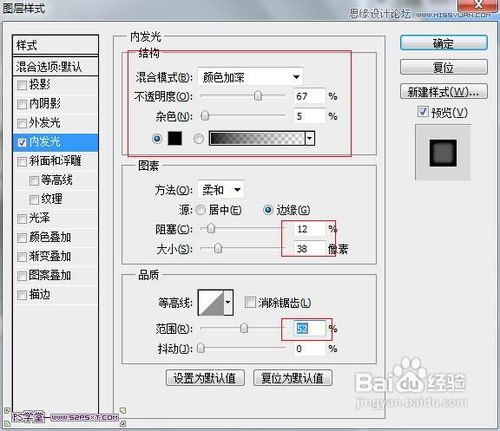Enable the 光泽 satin checkbox

(22, 219)
